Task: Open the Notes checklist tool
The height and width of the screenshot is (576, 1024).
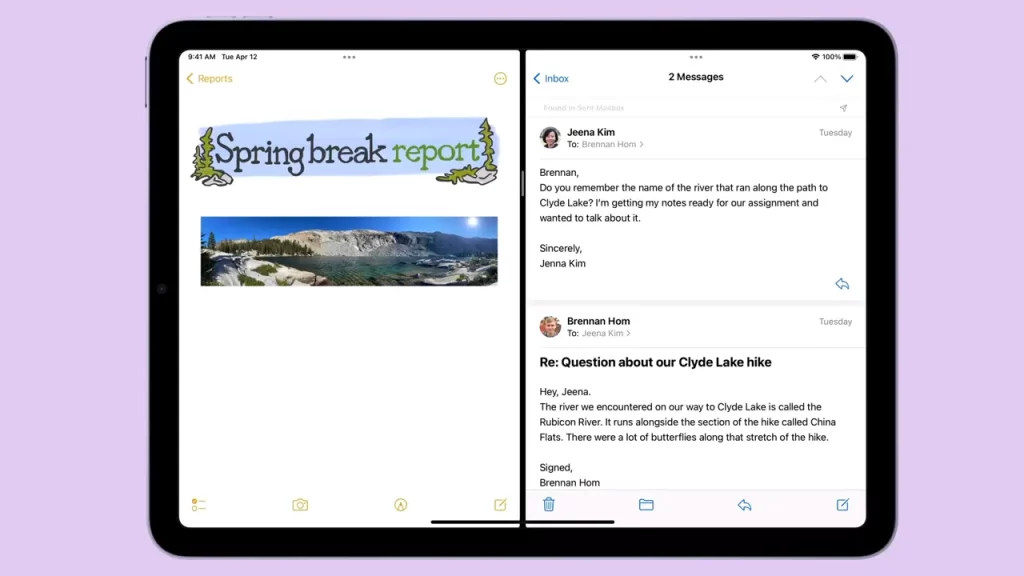Action: tap(199, 505)
